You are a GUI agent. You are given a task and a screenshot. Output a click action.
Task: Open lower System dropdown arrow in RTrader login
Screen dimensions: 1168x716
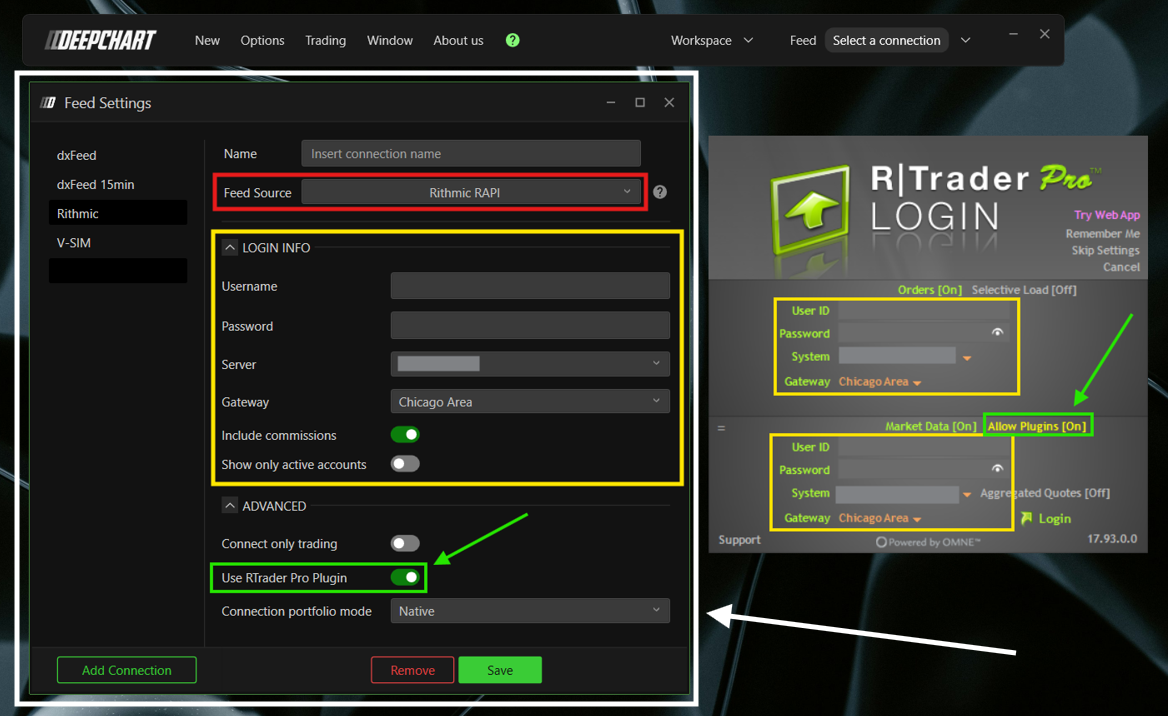click(967, 495)
